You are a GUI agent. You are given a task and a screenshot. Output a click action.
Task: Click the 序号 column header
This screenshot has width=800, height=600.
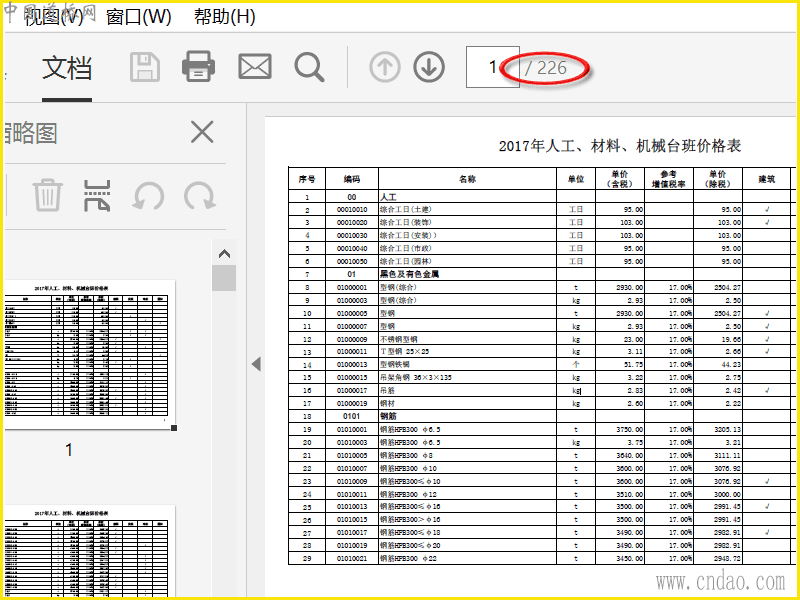[307, 179]
